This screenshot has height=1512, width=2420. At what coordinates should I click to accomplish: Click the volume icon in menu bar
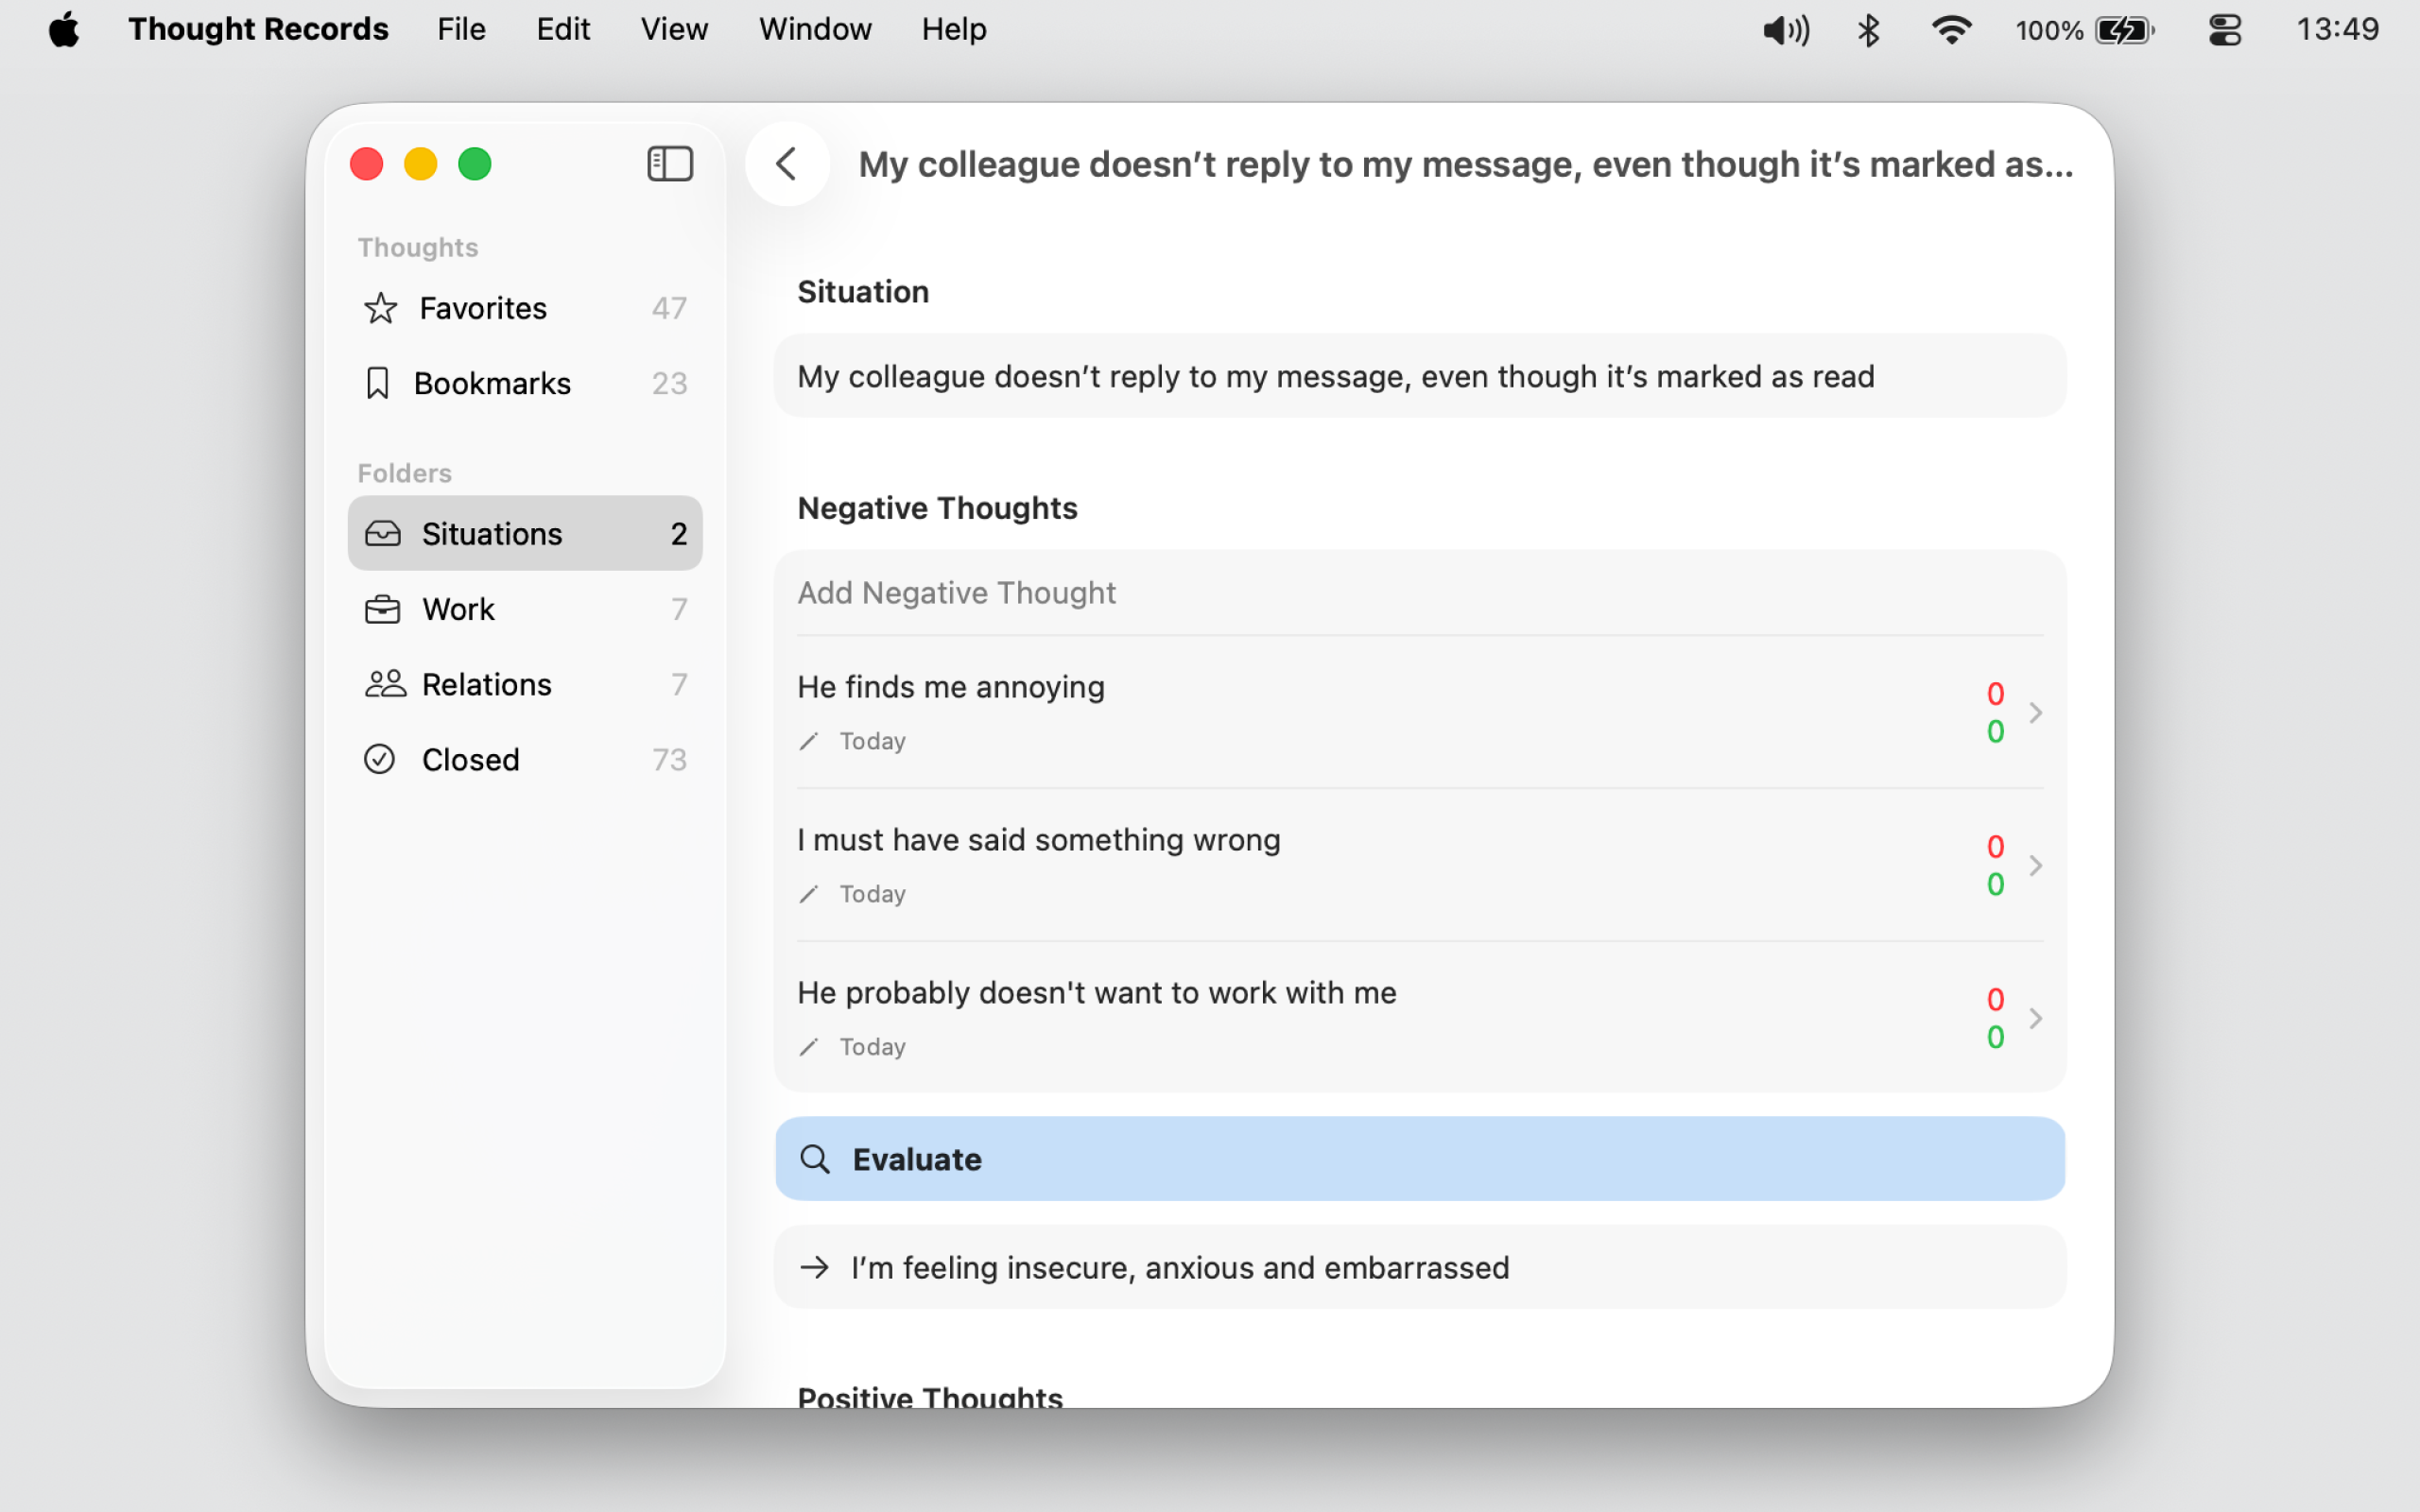(1785, 30)
